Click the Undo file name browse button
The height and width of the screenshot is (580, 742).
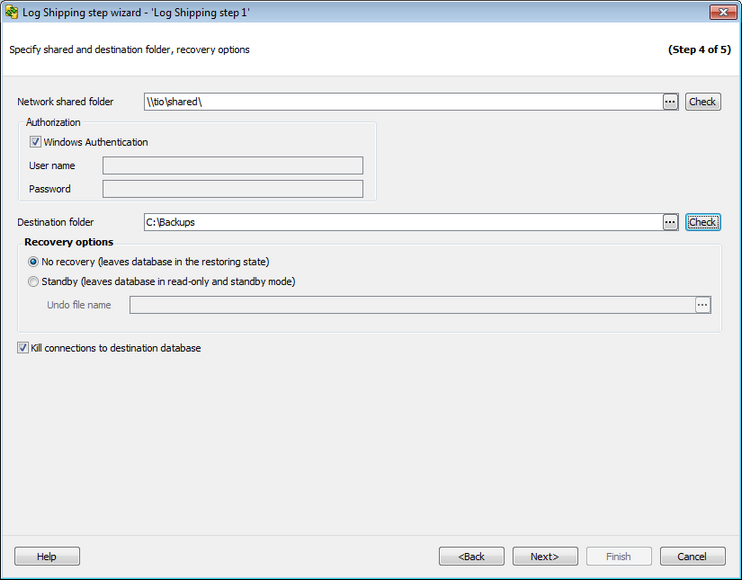pos(702,305)
